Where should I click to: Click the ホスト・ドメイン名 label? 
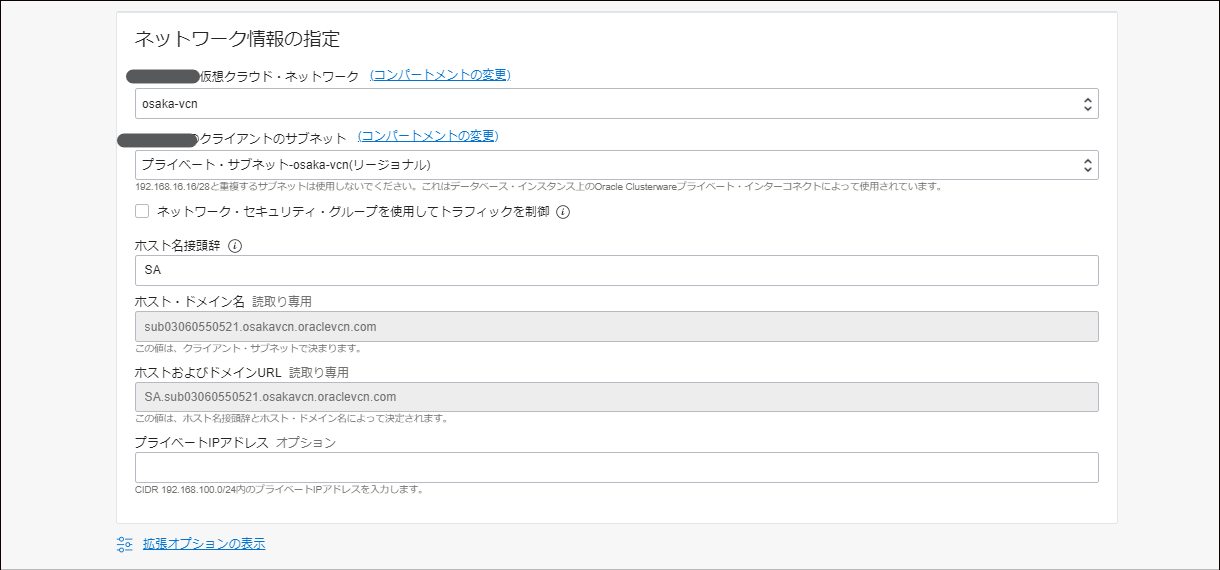click(x=190, y=301)
